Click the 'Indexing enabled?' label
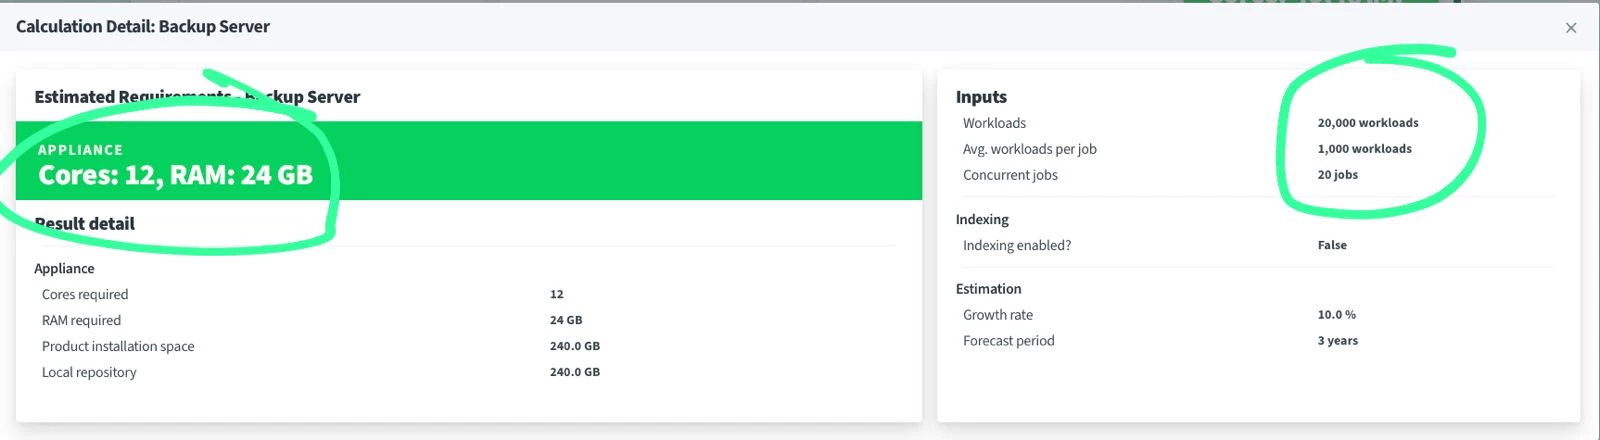Image resolution: width=1600 pixels, height=440 pixels. coord(1017,245)
